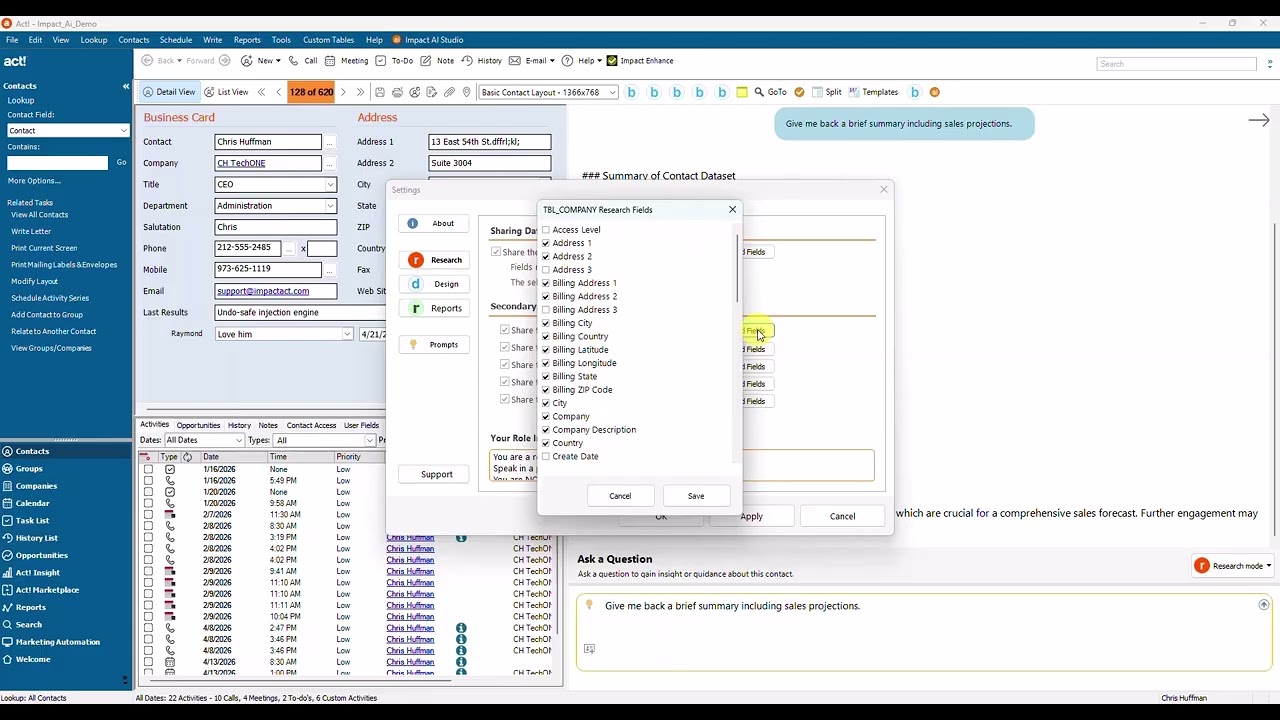Open History from the toolbar
The width and height of the screenshot is (1280, 720).
coord(481,61)
